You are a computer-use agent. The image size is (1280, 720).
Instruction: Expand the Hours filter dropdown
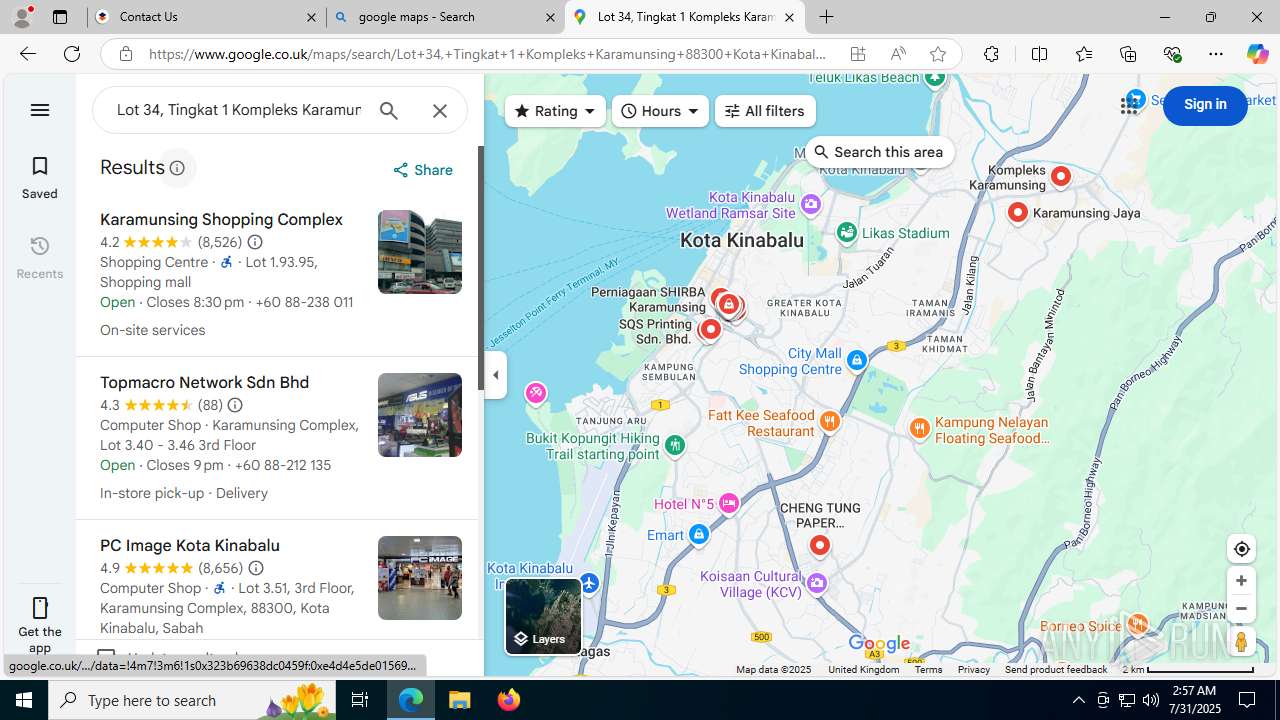(x=660, y=111)
